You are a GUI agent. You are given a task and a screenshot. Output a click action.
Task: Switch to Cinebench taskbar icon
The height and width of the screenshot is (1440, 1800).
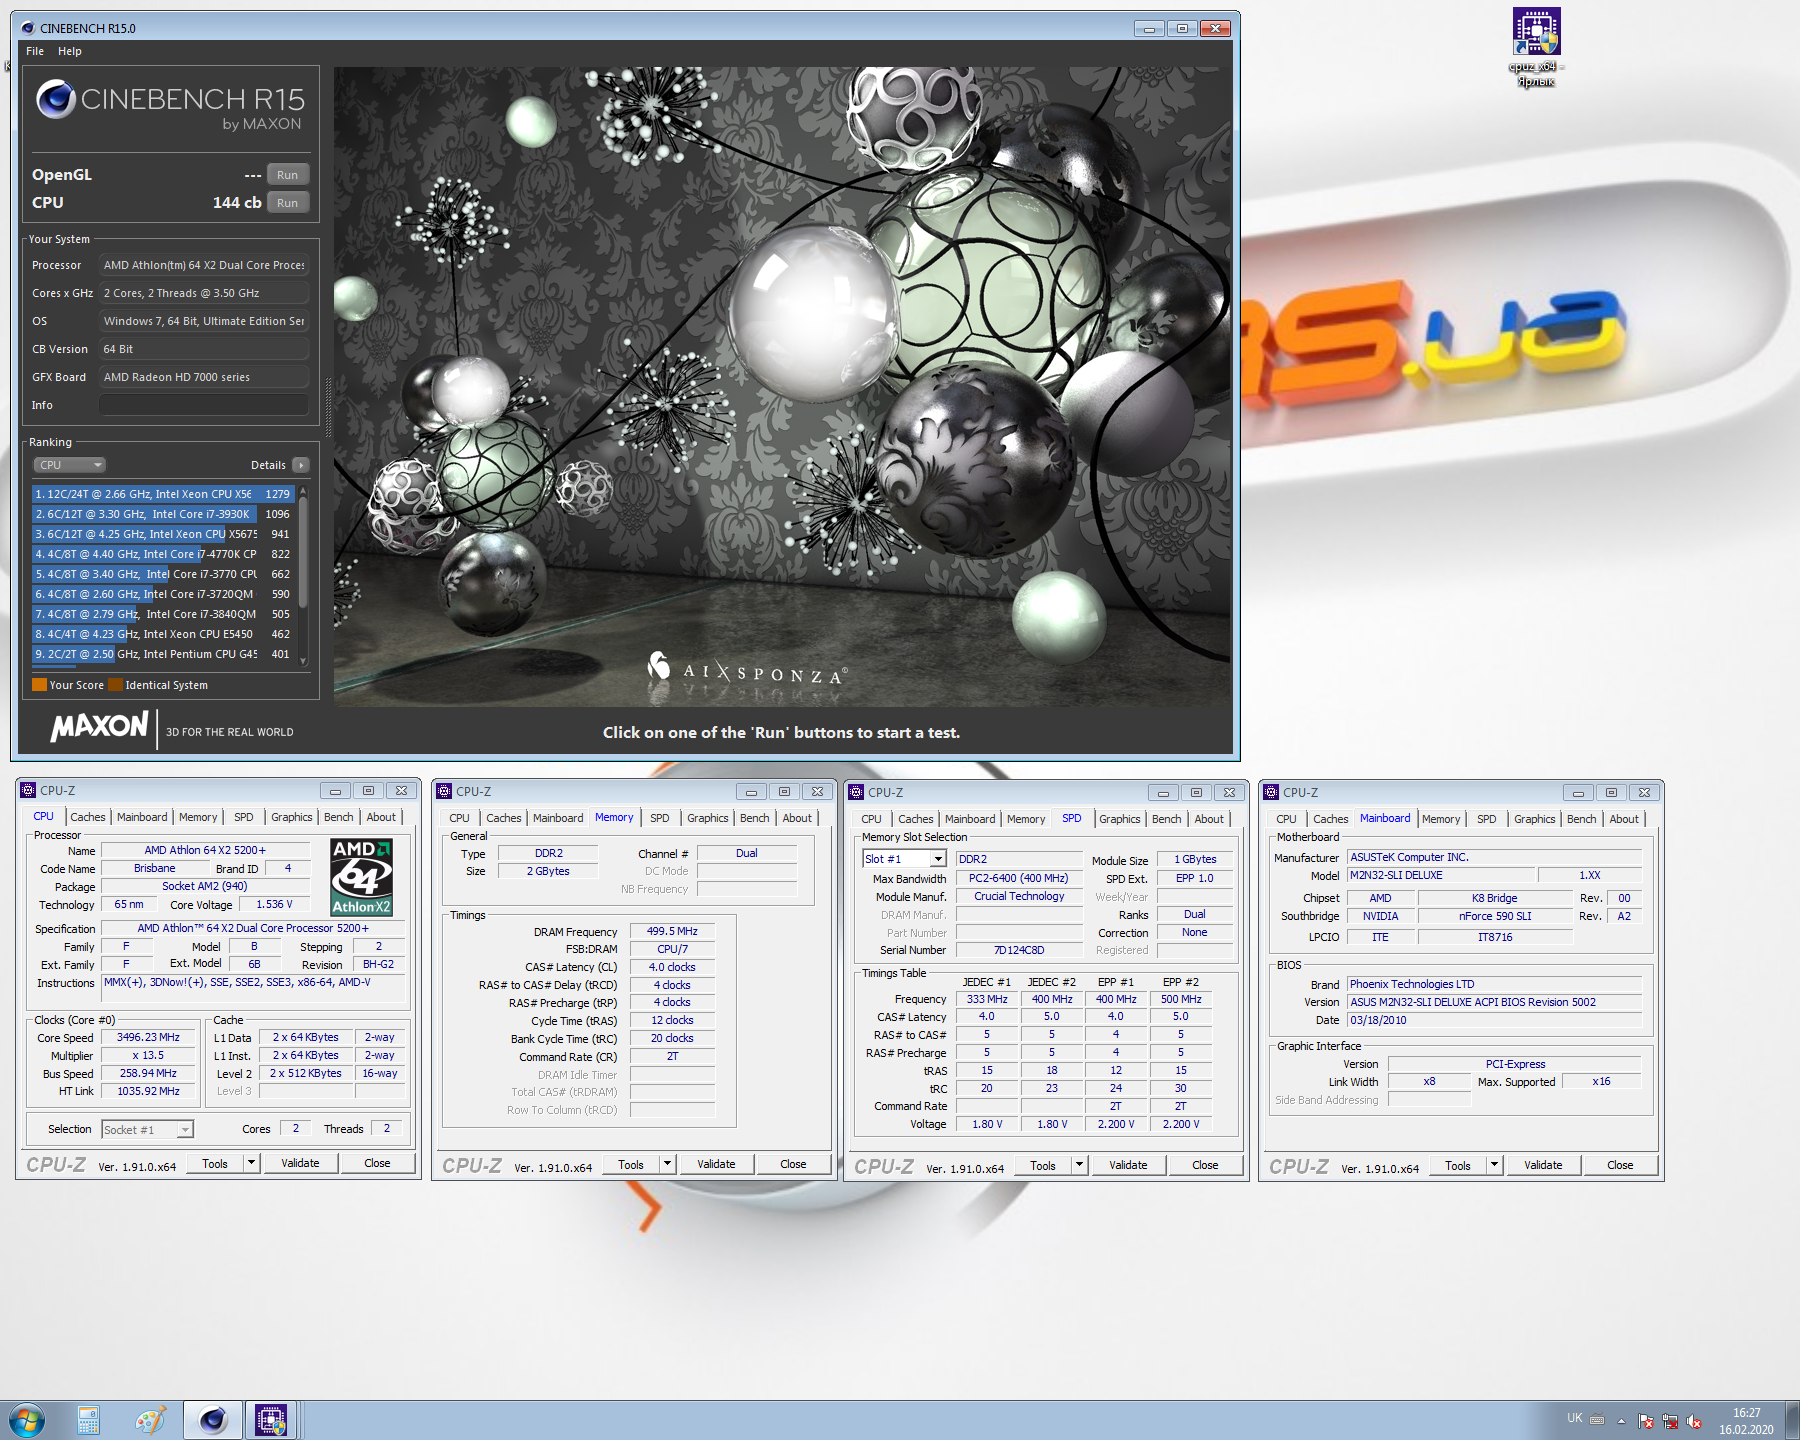[x=214, y=1420]
